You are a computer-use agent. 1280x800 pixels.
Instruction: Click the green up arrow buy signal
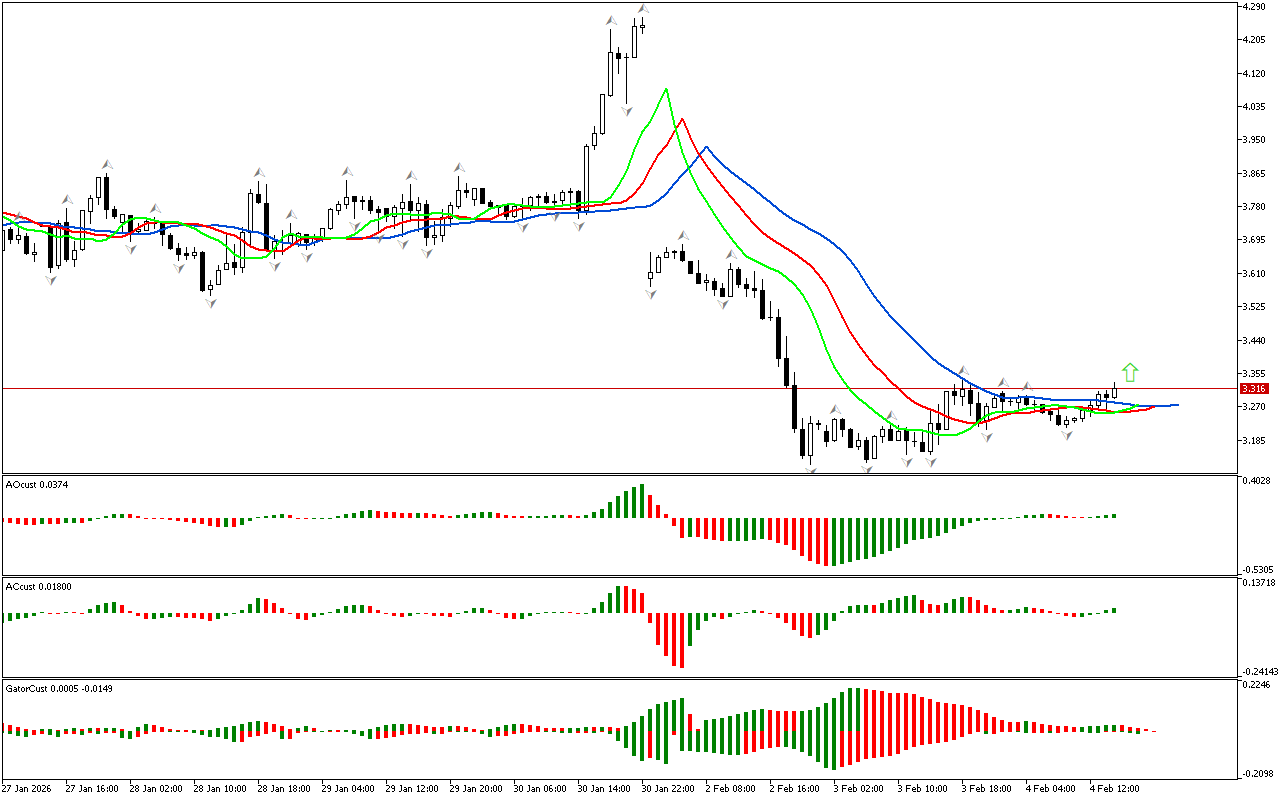point(1130,372)
